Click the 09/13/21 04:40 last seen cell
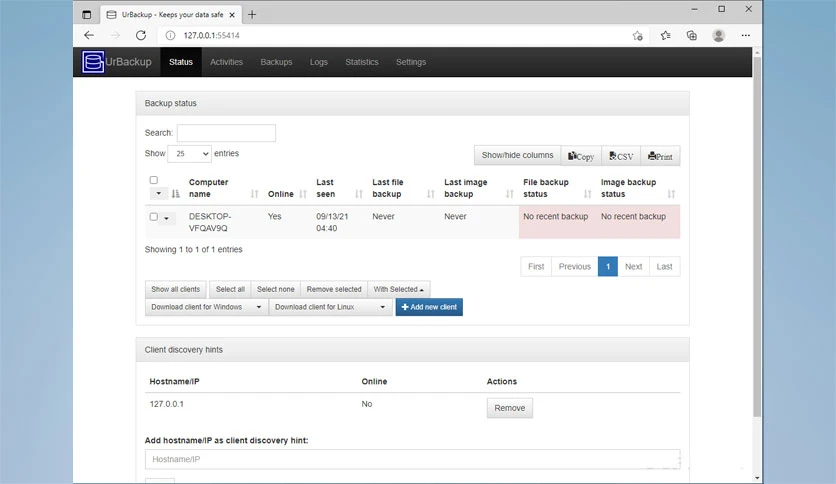The image size is (836, 484). coord(332,222)
